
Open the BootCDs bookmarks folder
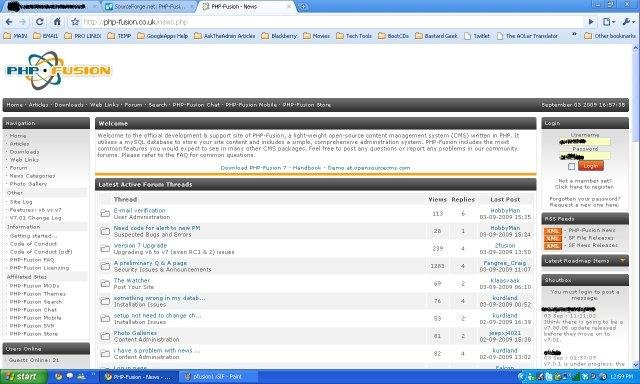coord(393,36)
